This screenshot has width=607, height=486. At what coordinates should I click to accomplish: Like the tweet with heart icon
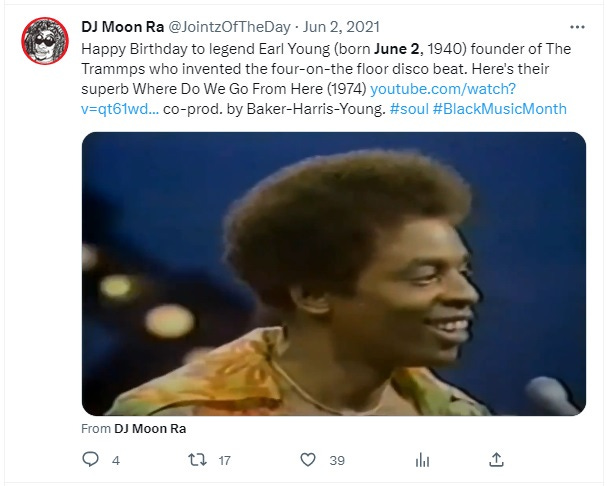click(x=308, y=460)
